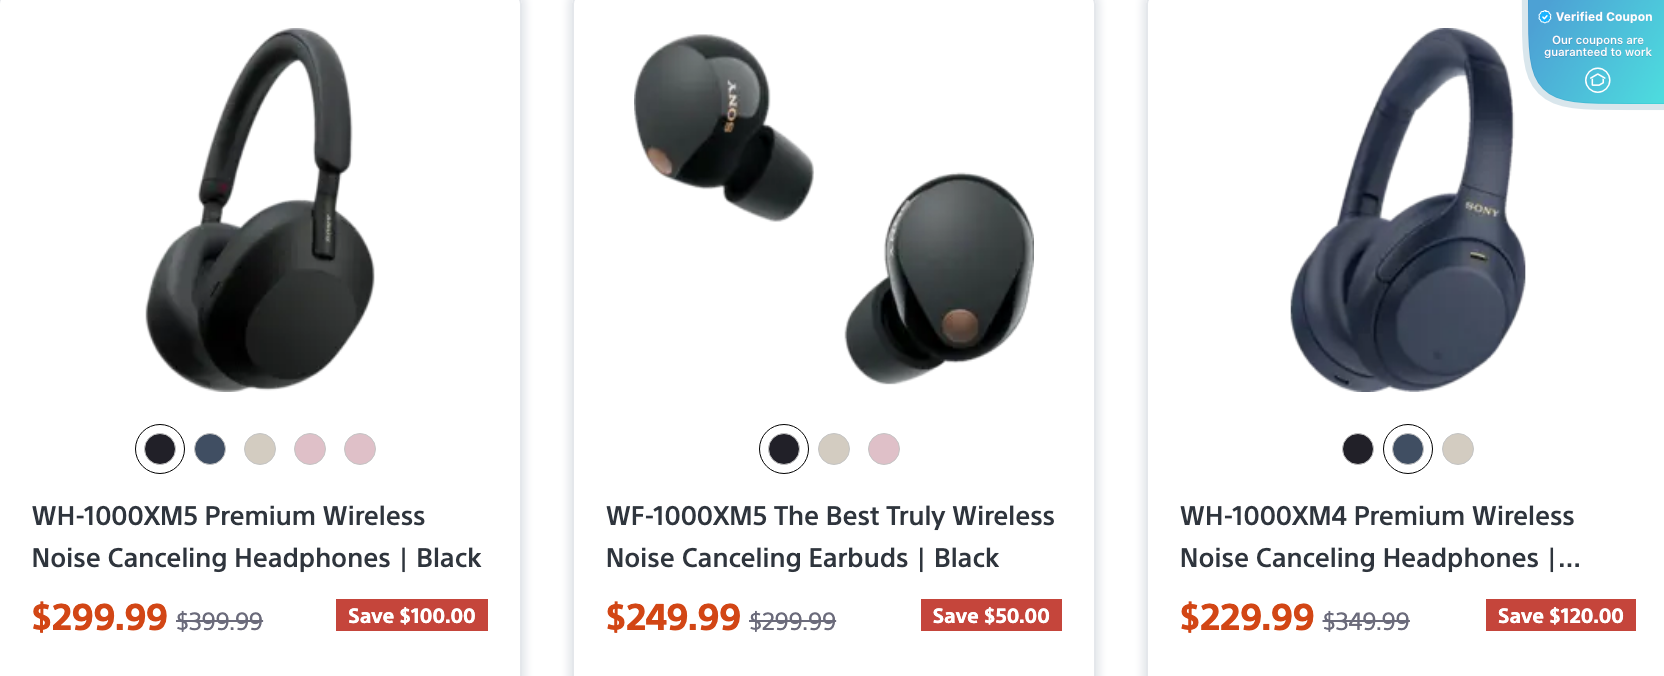This screenshot has height=676, width=1664.
Task: Select the black color swatch for WH-1000XM4
Action: (x=1357, y=449)
